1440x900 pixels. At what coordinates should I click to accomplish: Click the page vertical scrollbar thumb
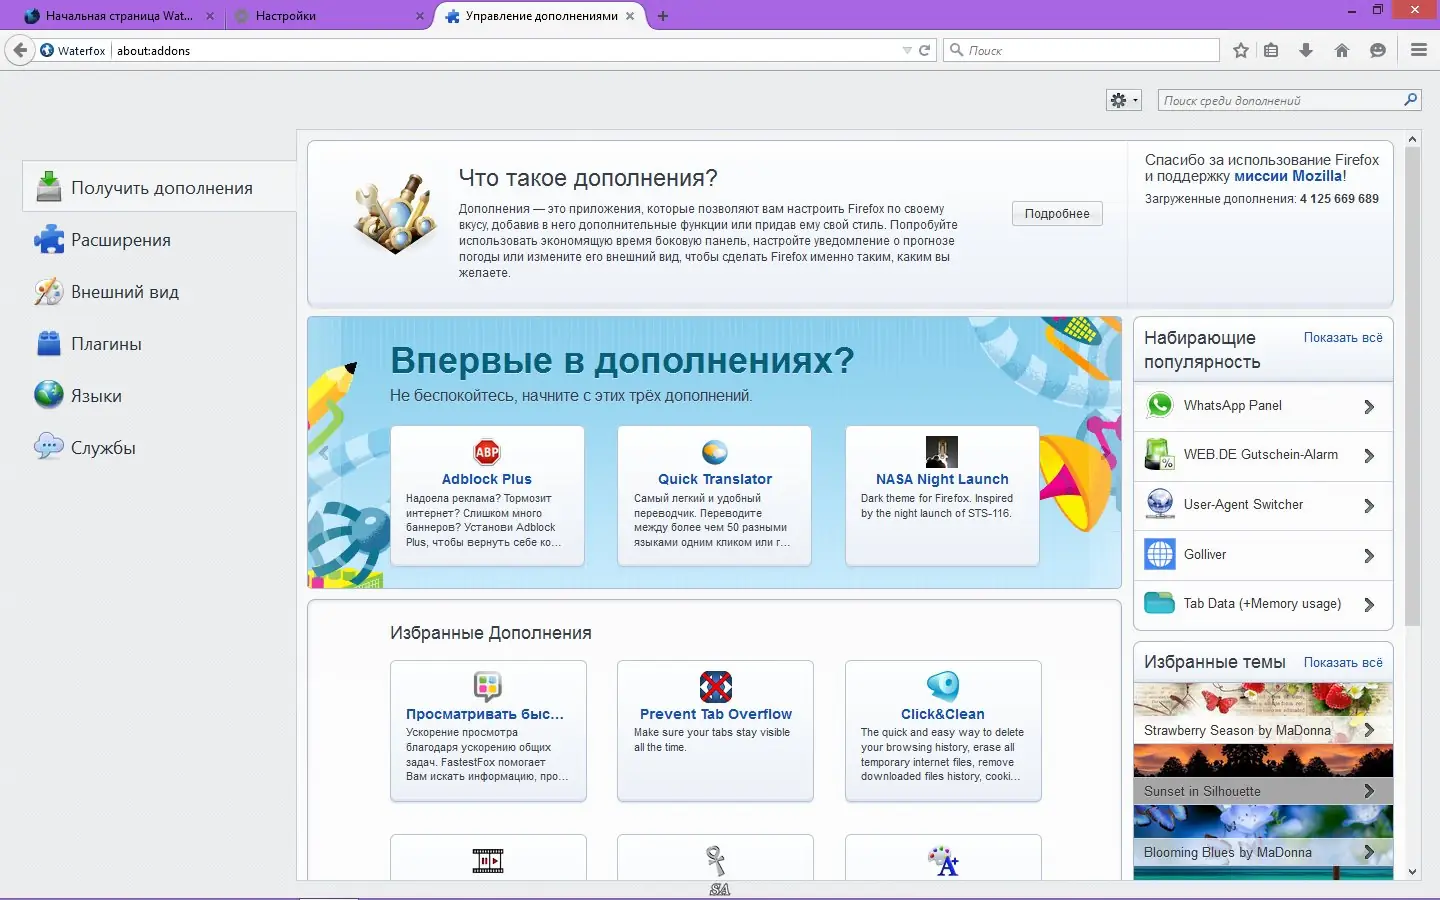point(1412,387)
